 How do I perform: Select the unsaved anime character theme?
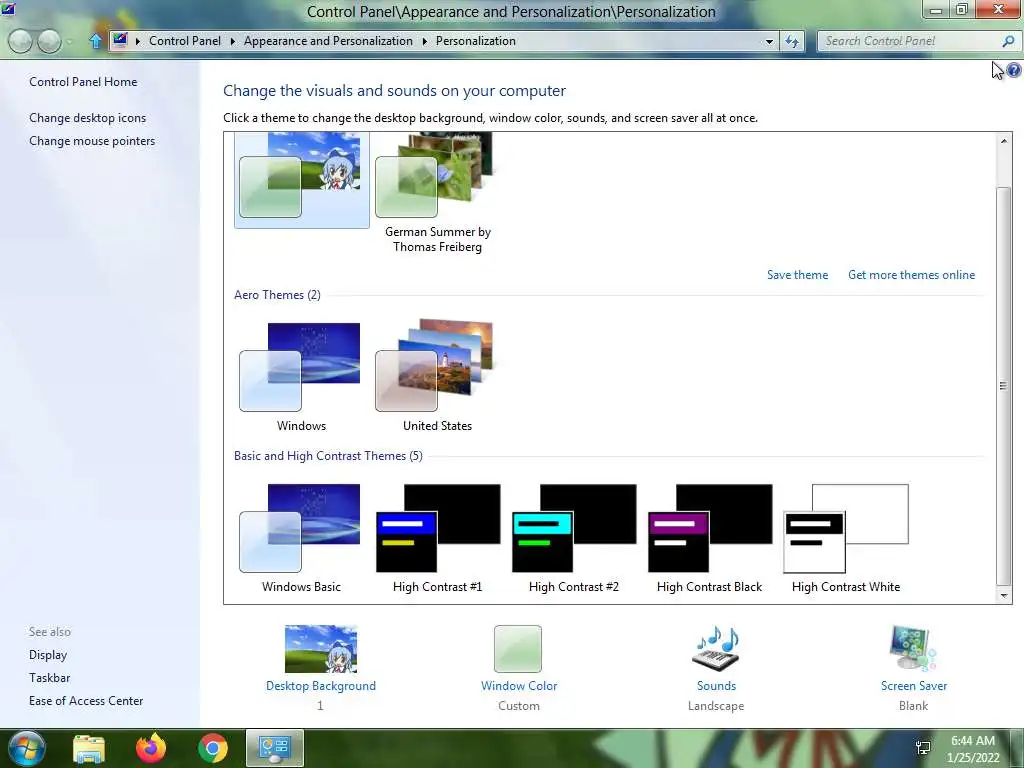(x=301, y=180)
